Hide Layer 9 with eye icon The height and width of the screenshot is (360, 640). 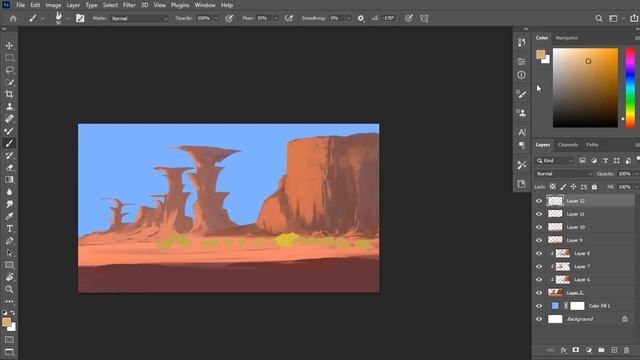(539, 240)
